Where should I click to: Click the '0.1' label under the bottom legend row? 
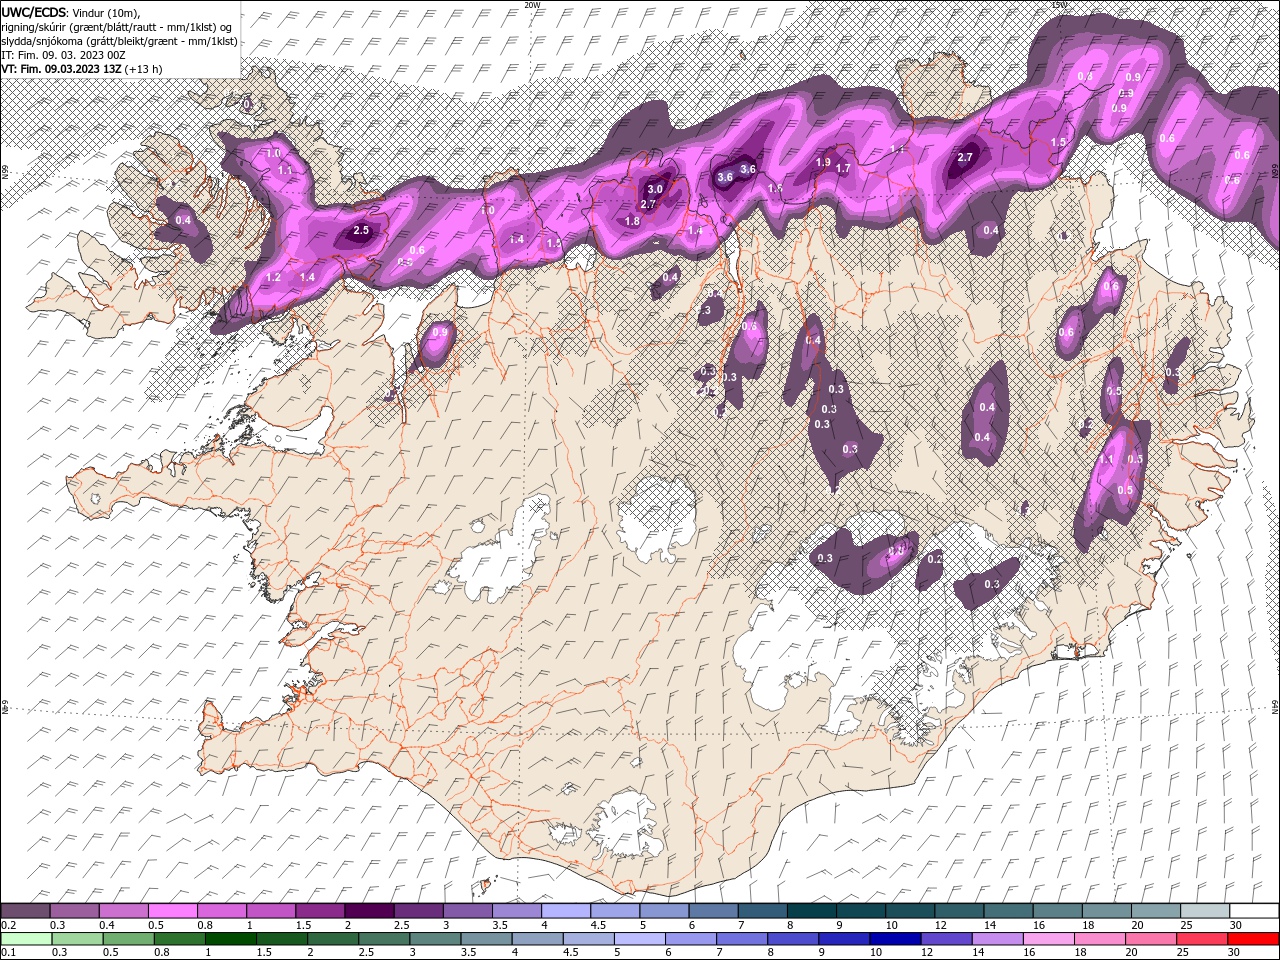pos(8,953)
